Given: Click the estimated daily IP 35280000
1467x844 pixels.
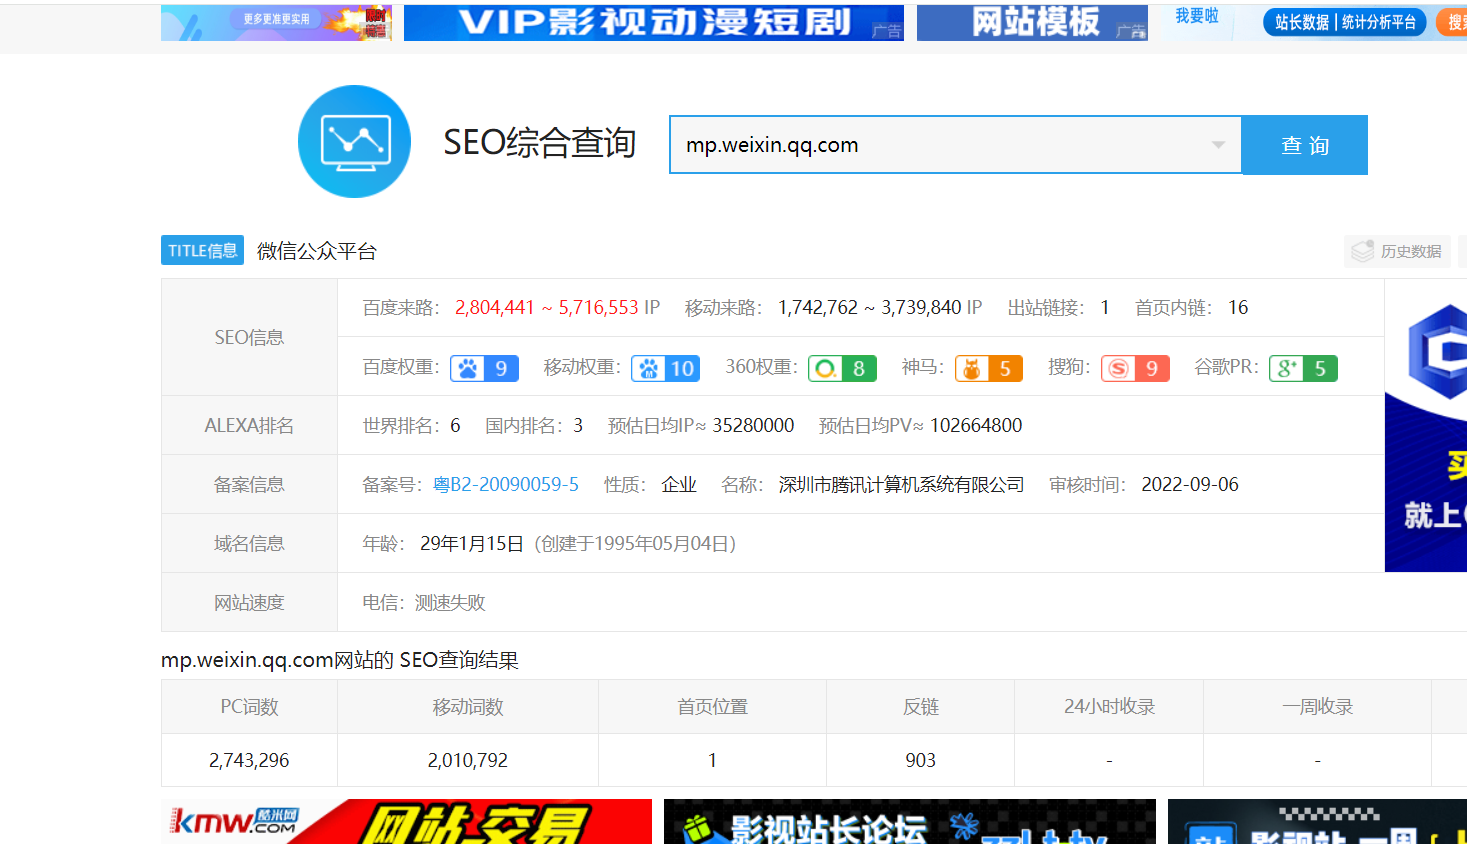Looking at the screenshot, I should pos(753,426).
